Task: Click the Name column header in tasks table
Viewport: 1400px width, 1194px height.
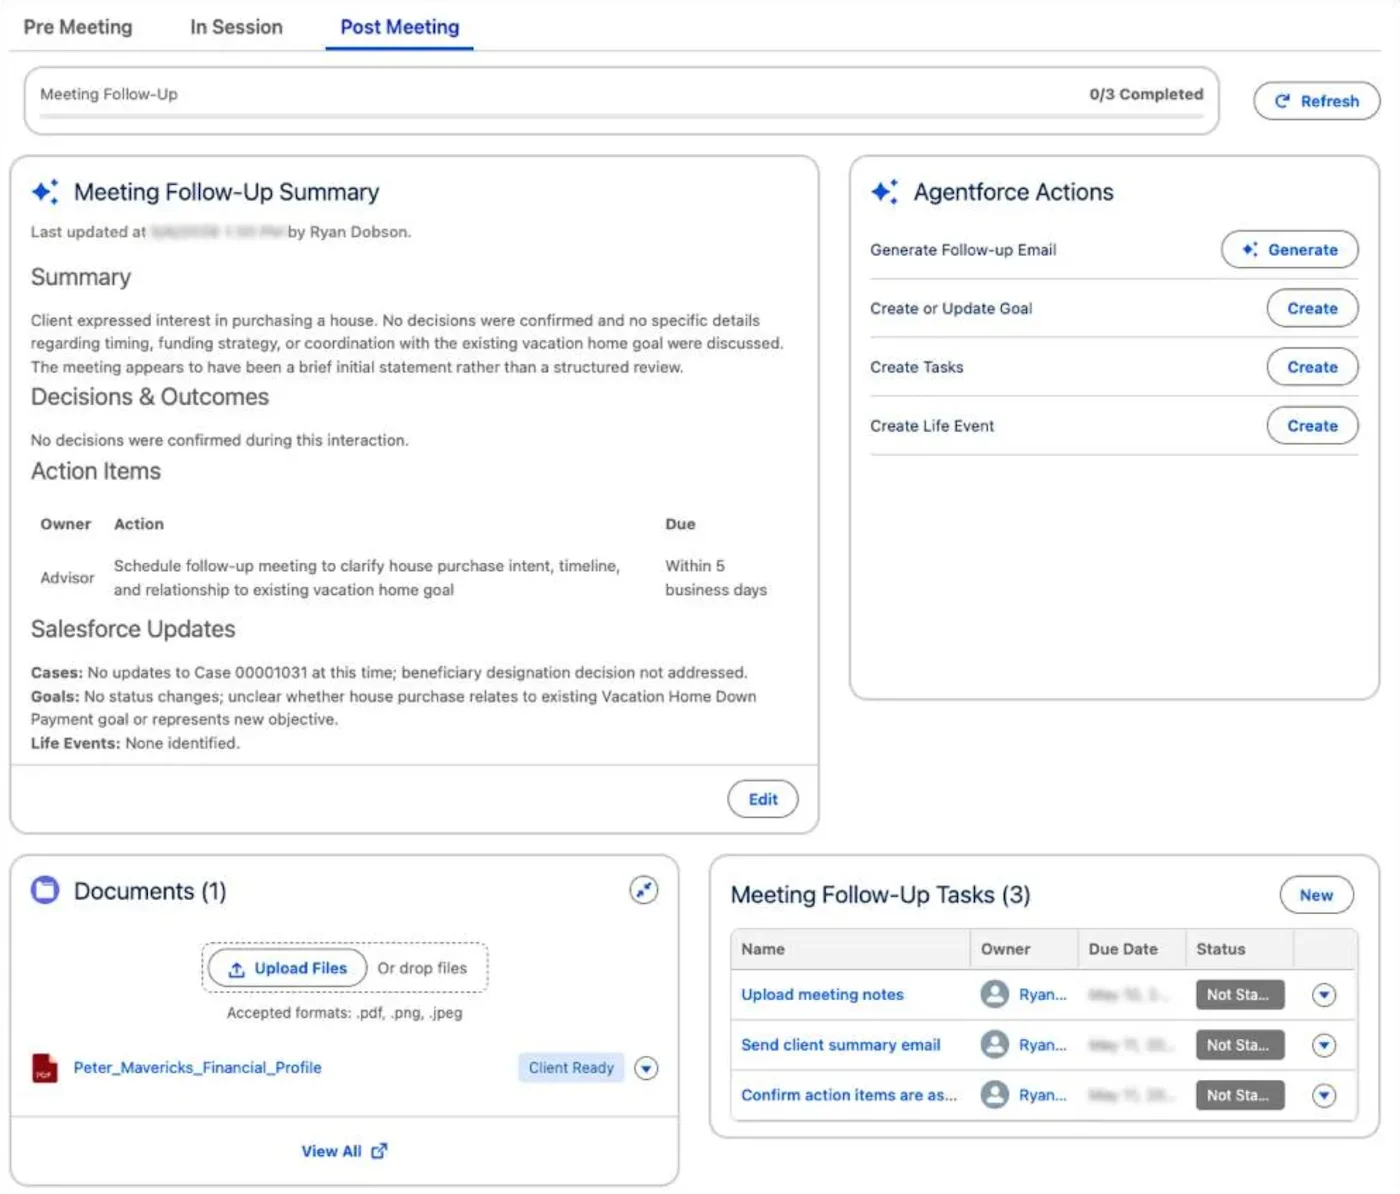Action: (x=850, y=949)
